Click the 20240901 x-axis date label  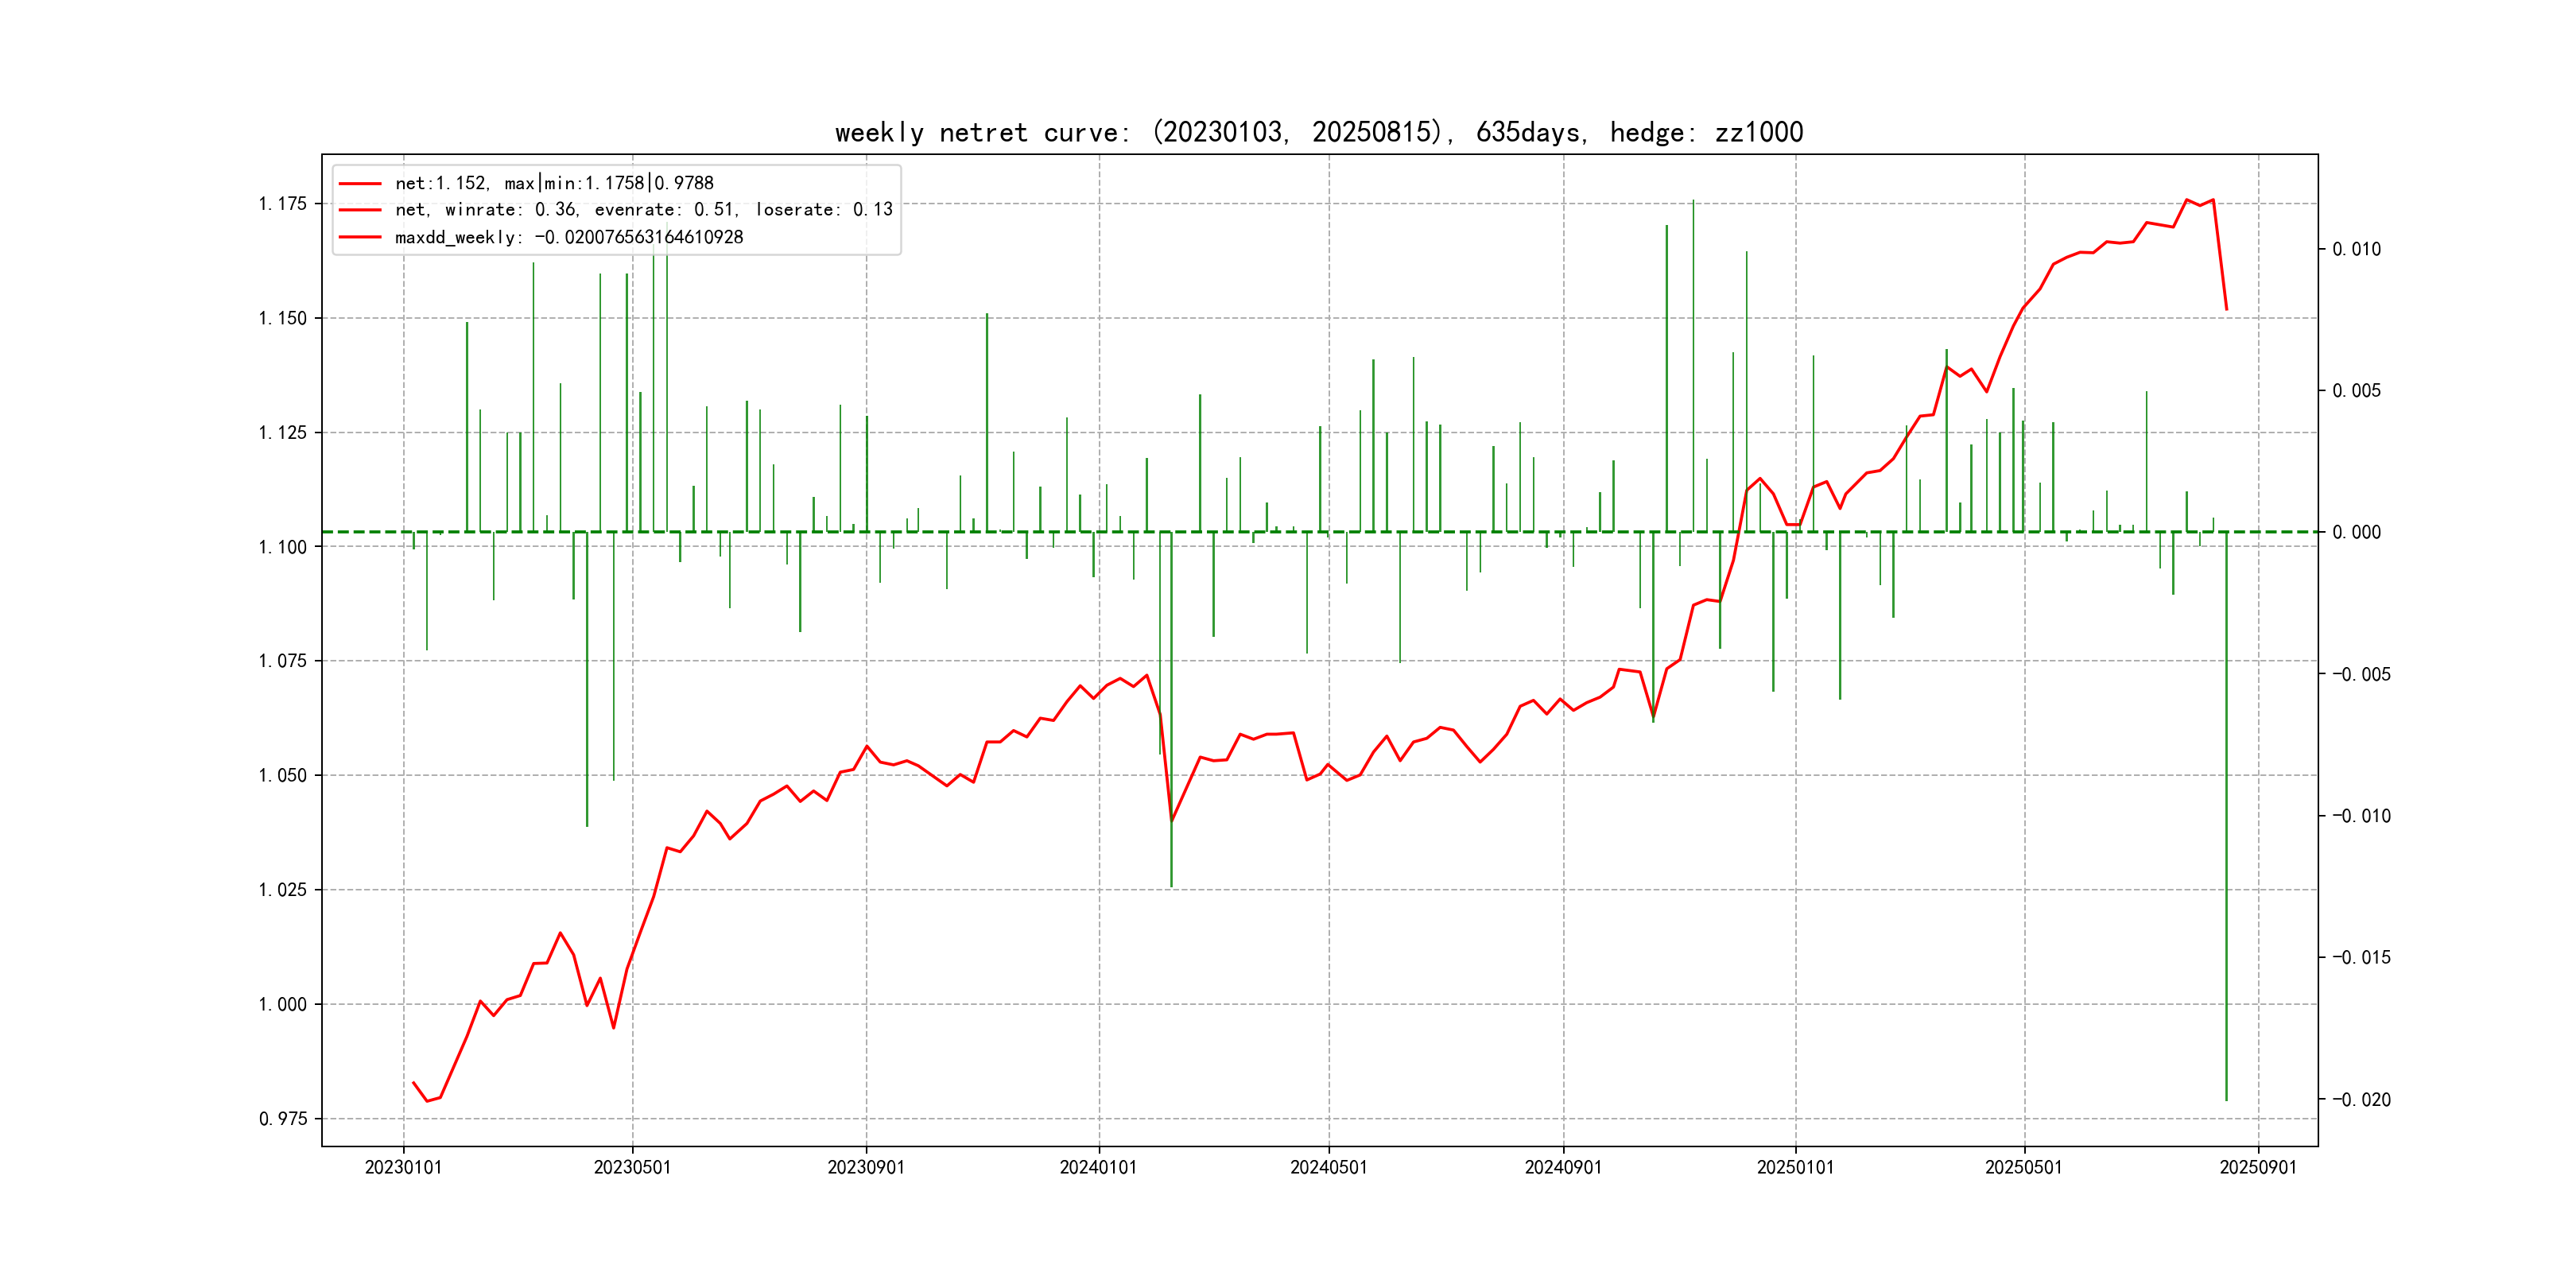pos(1562,1167)
